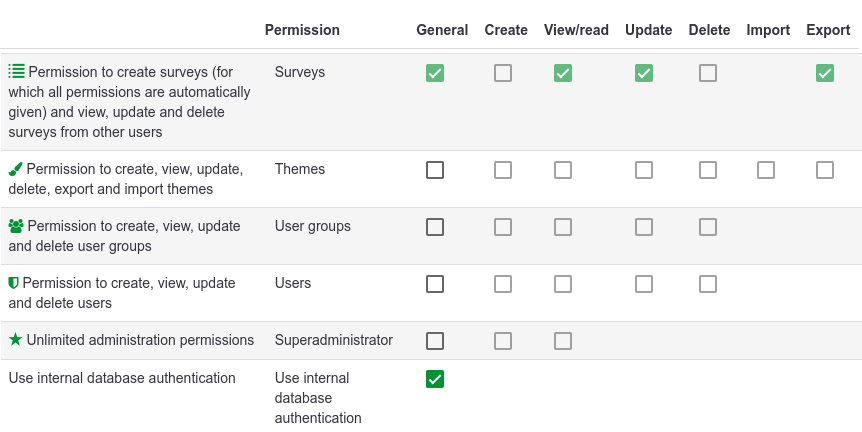Enable Delete permission for Users

tap(708, 284)
